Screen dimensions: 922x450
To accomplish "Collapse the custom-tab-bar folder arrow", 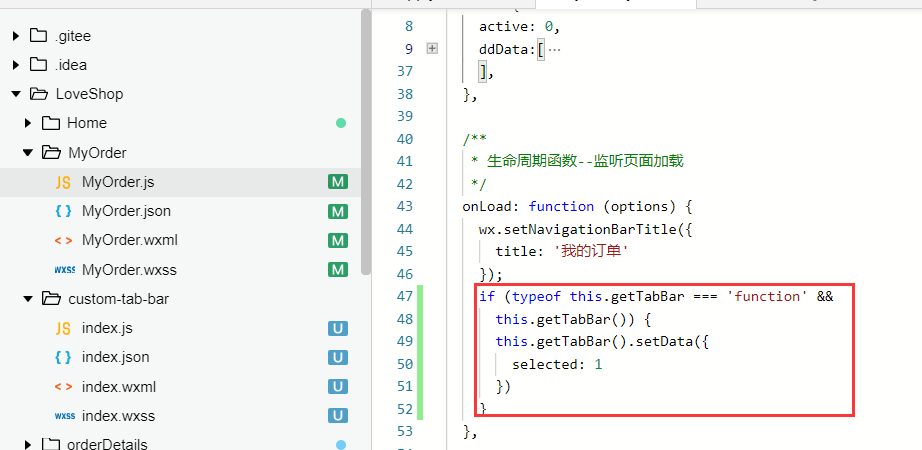I will 28,299.
